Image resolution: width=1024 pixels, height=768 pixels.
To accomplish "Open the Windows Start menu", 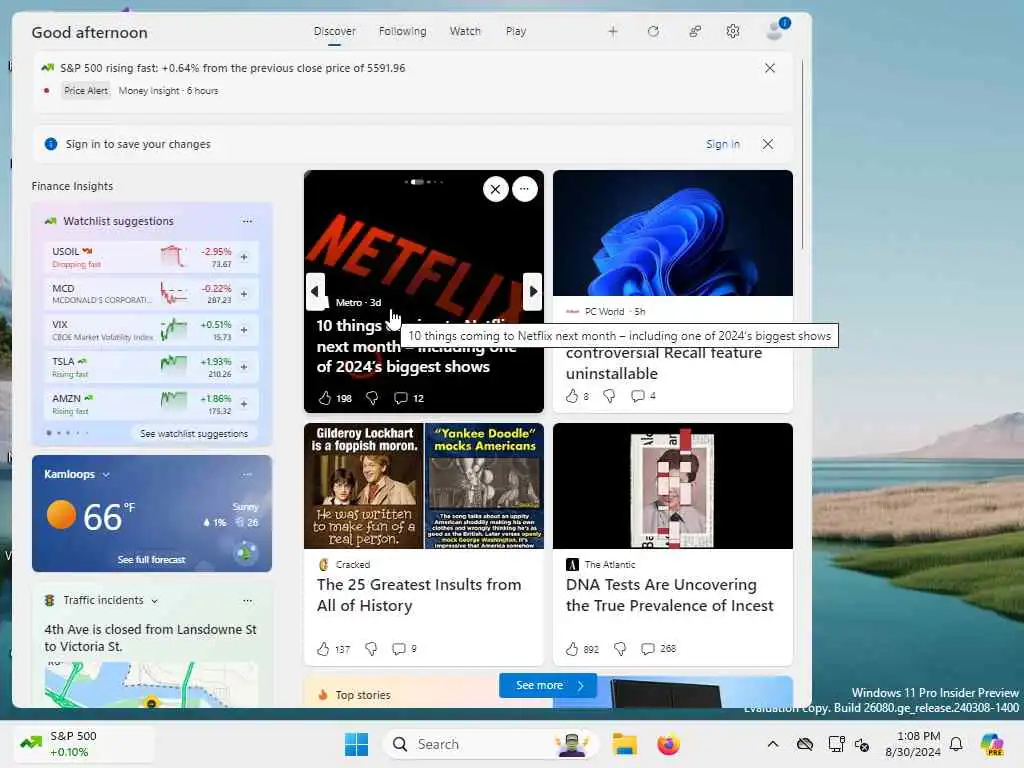I will (357, 744).
